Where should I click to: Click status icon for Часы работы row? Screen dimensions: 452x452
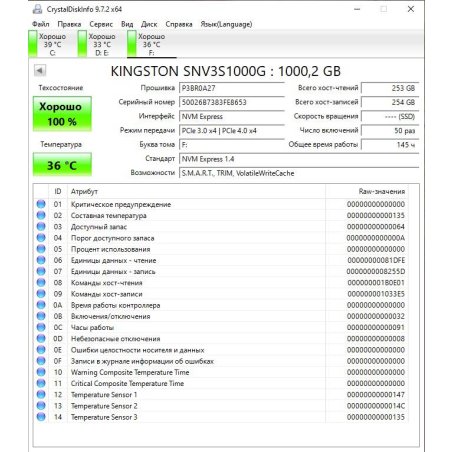click(41, 327)
